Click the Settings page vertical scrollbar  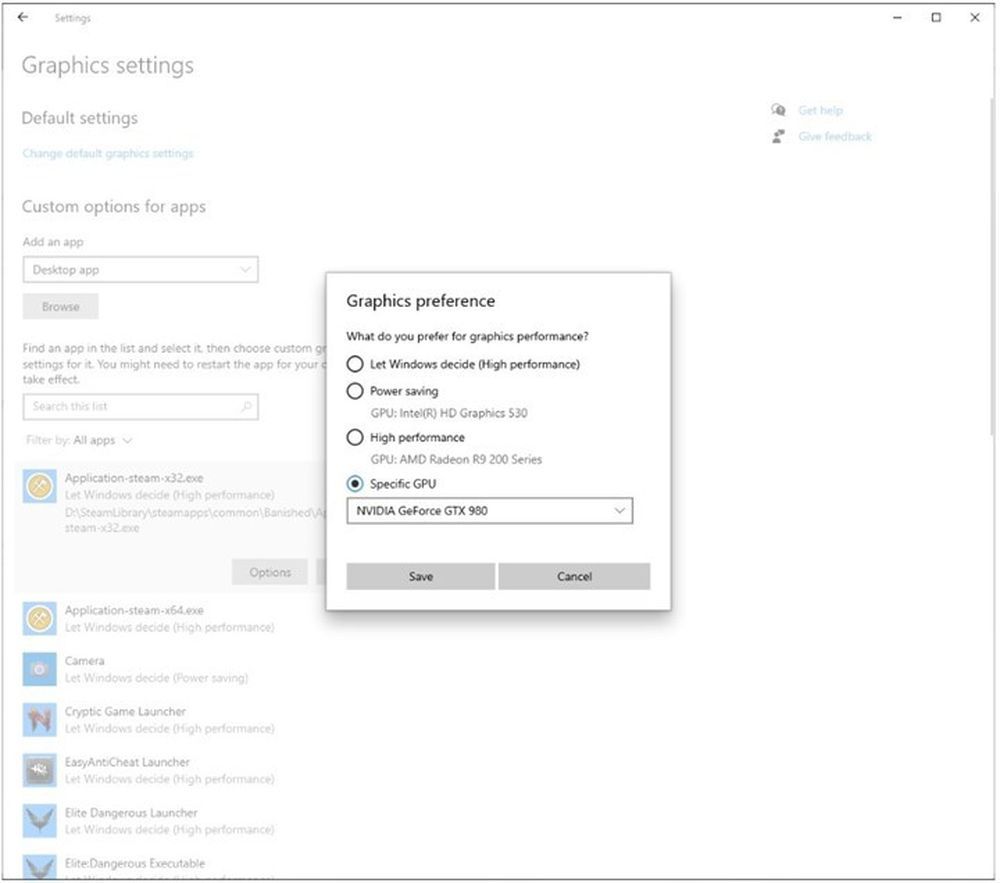point(992,266)
